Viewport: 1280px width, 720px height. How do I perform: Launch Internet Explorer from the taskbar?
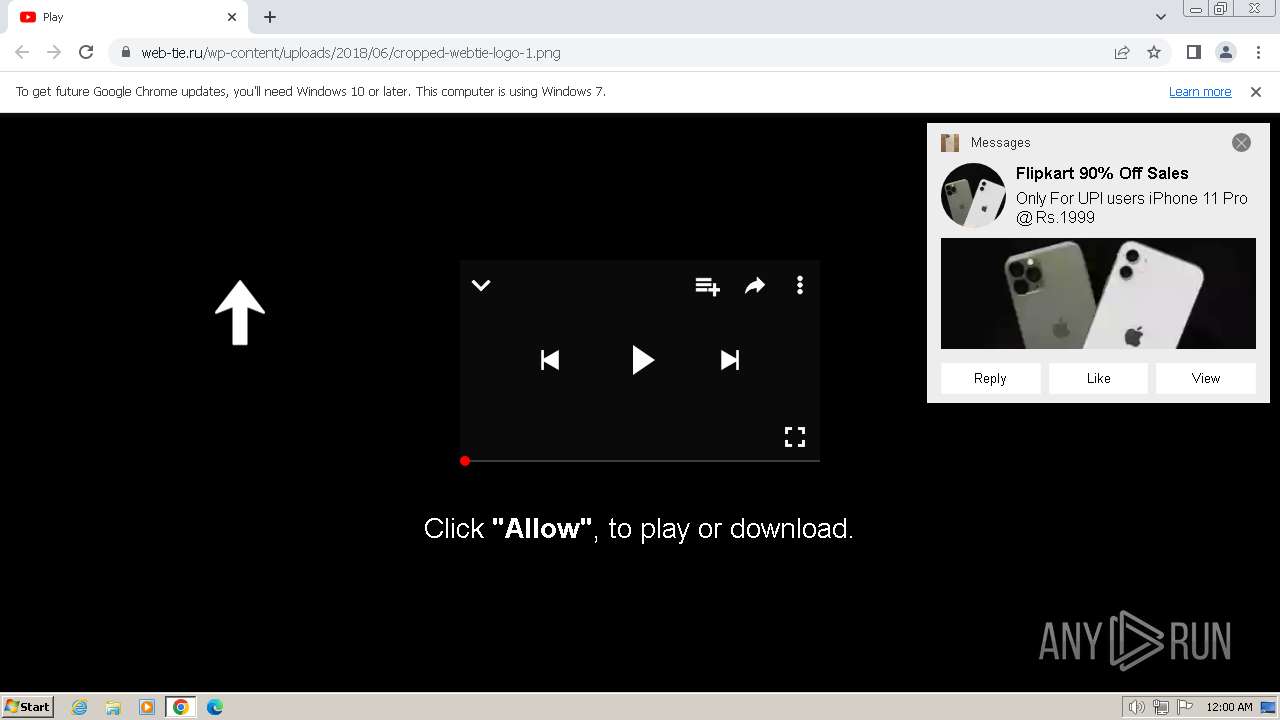[80, 707]
